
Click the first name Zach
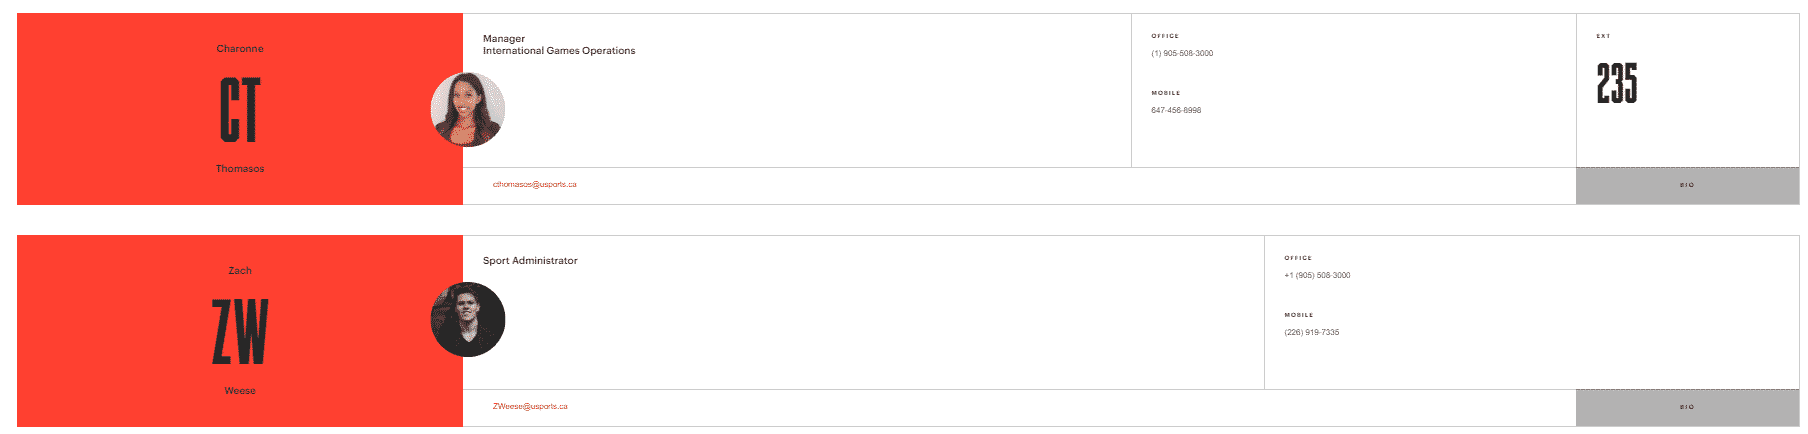pos(240,271)
